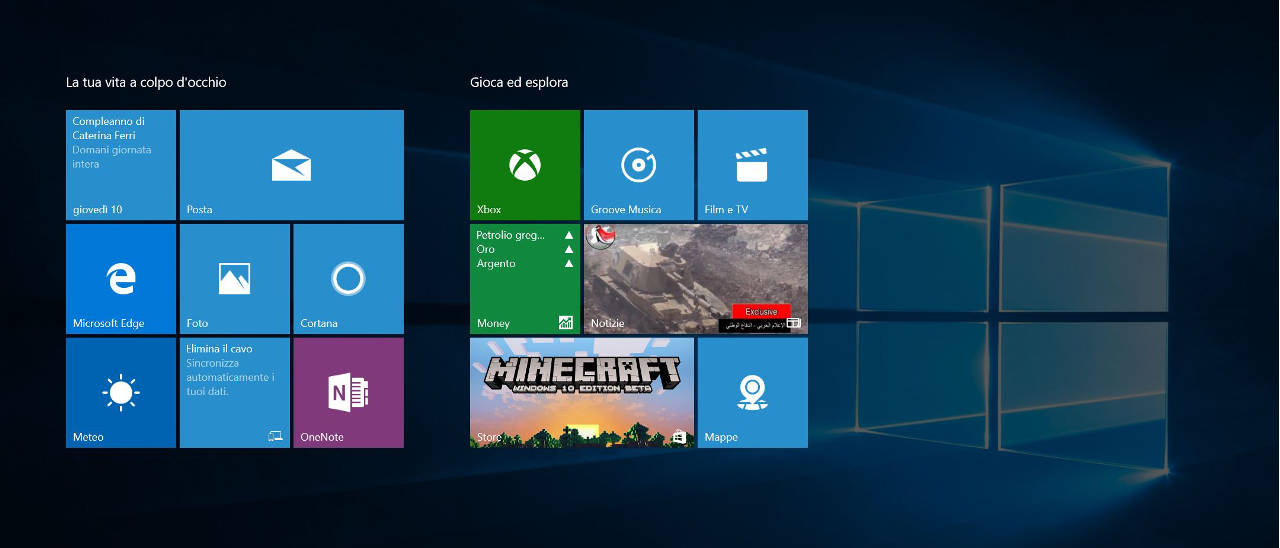
Task: Click 'Compleanno di Caterina Ferri' event text
Action: pyautogui.click(x=109, y=128)
